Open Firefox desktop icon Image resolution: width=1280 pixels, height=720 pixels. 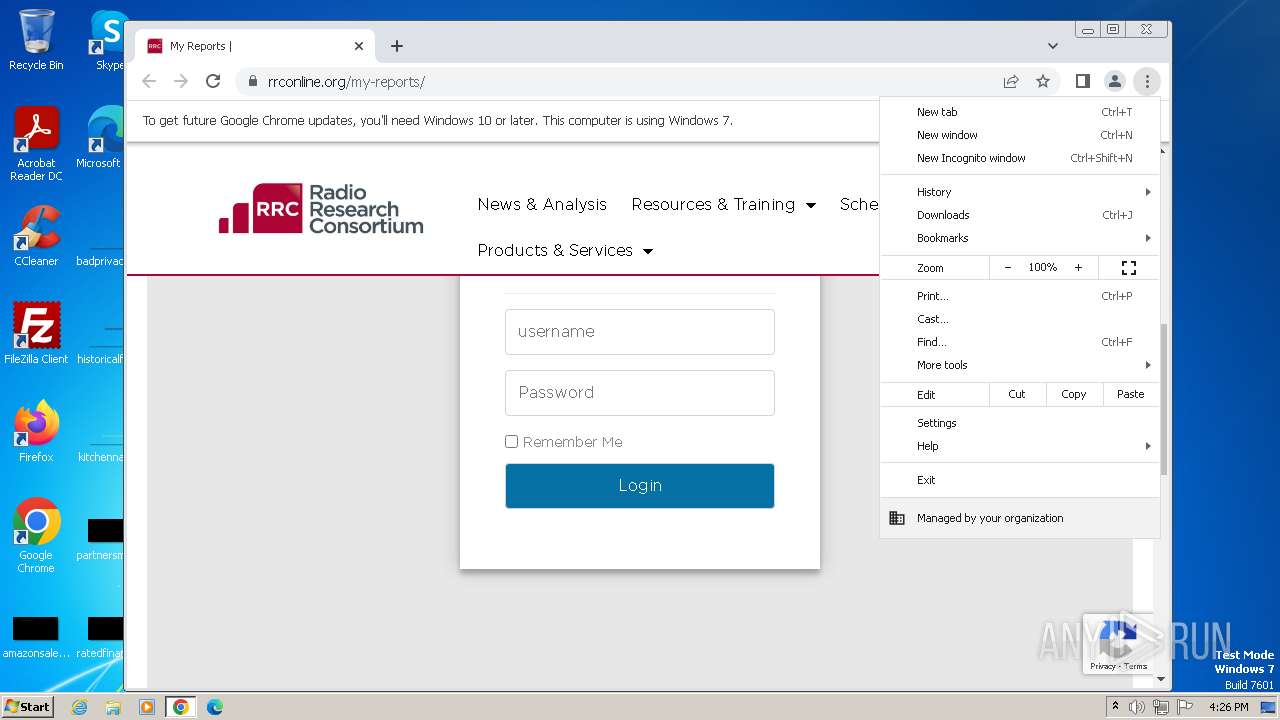tap(36, 432)
